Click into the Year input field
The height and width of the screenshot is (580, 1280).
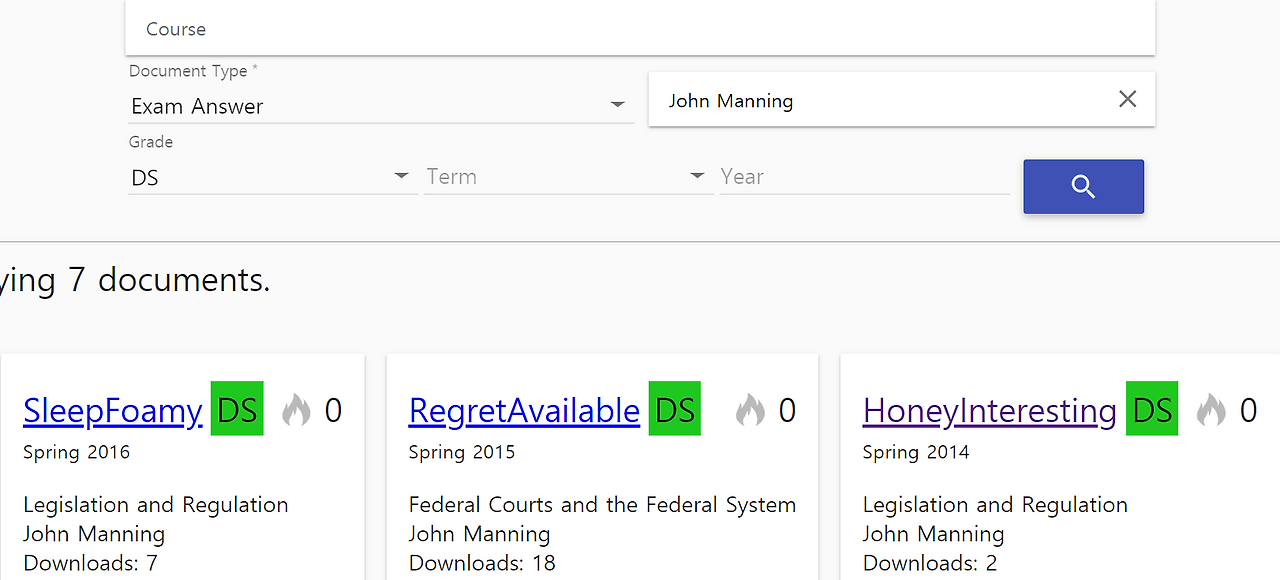[863, 177]
